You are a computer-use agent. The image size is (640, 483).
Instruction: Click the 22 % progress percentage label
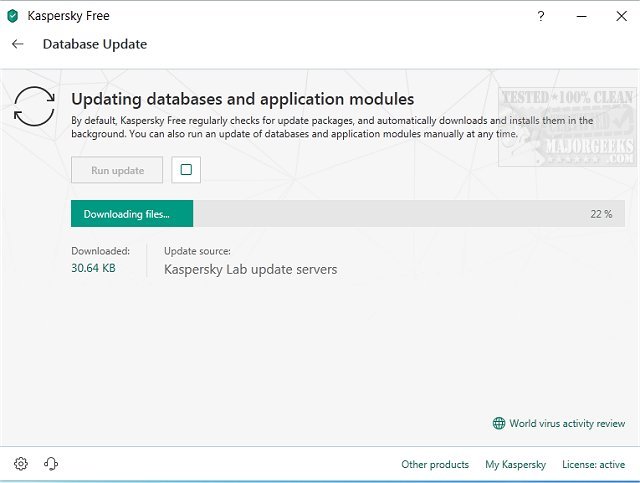pos(601,214)
